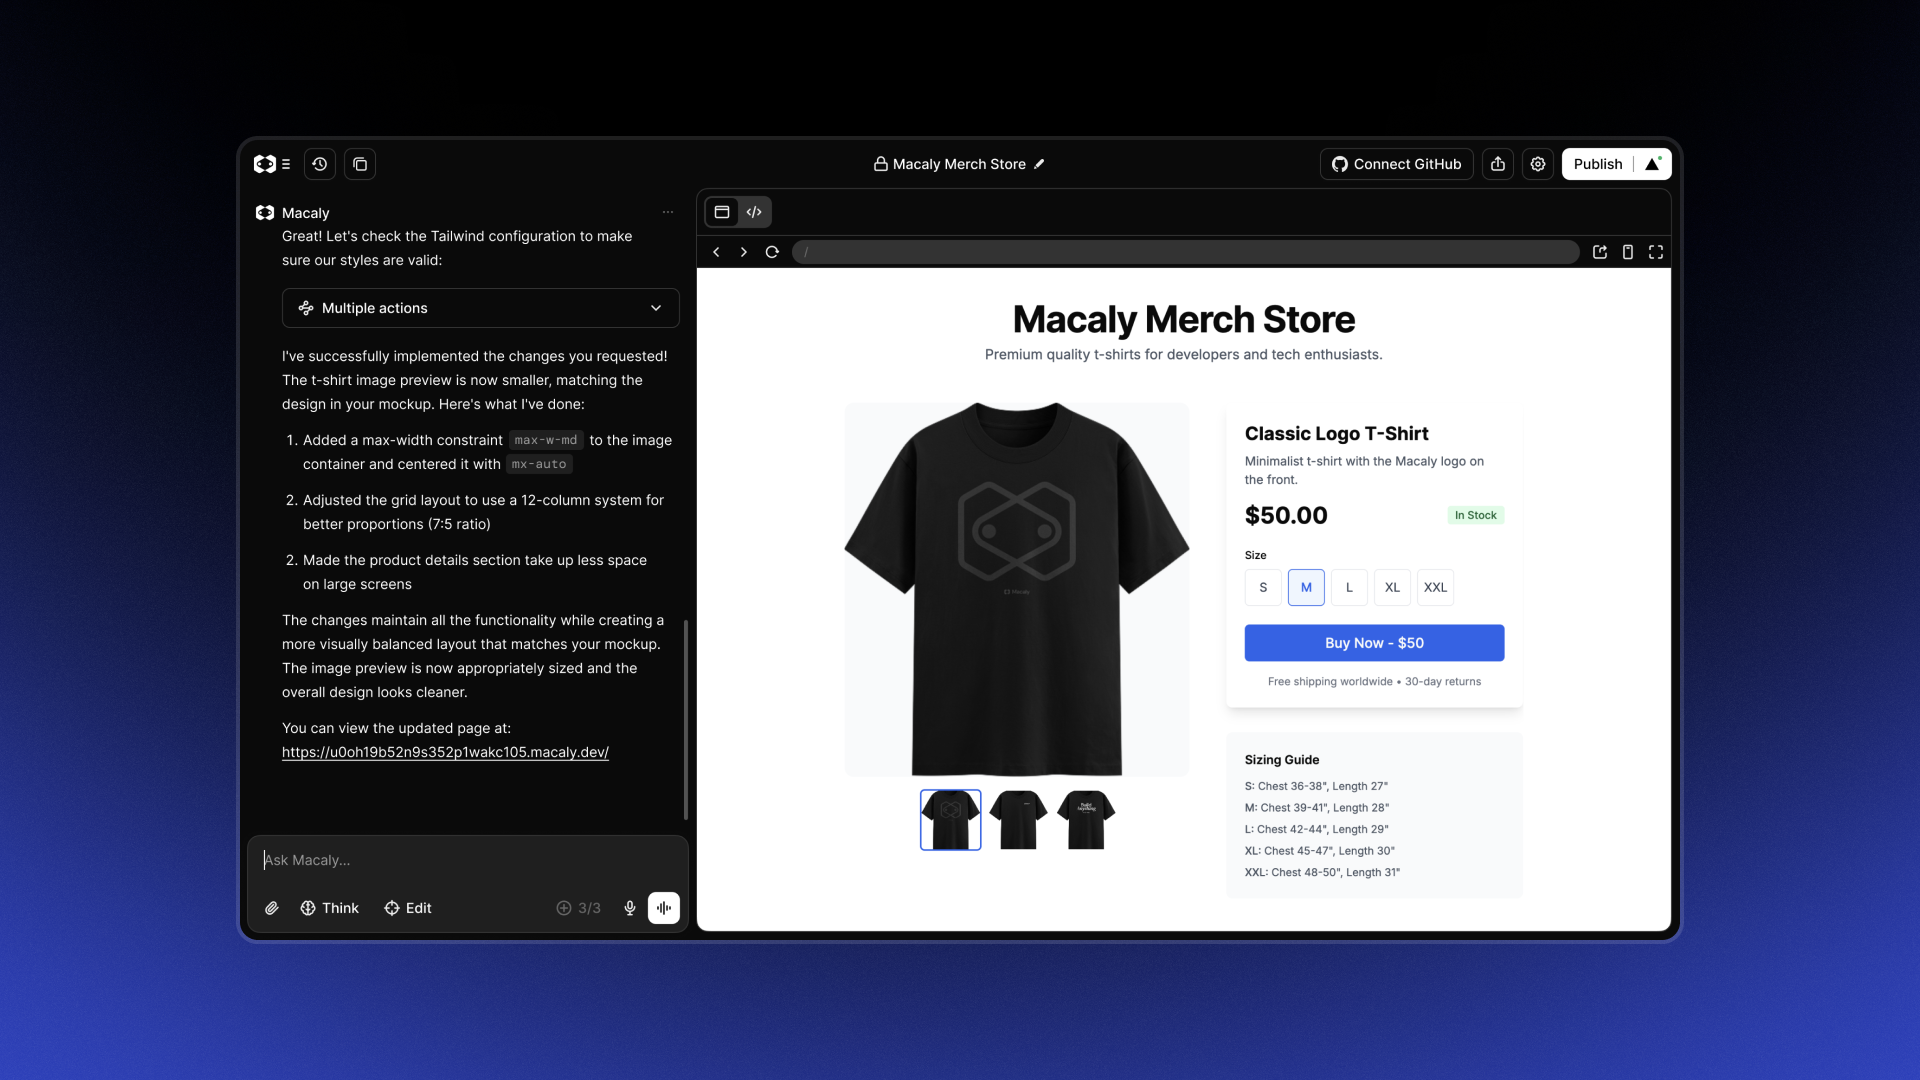Screen dimensions: 1920x1080
Task: Reload the preview with refresh icon
Action: point(772,252)
